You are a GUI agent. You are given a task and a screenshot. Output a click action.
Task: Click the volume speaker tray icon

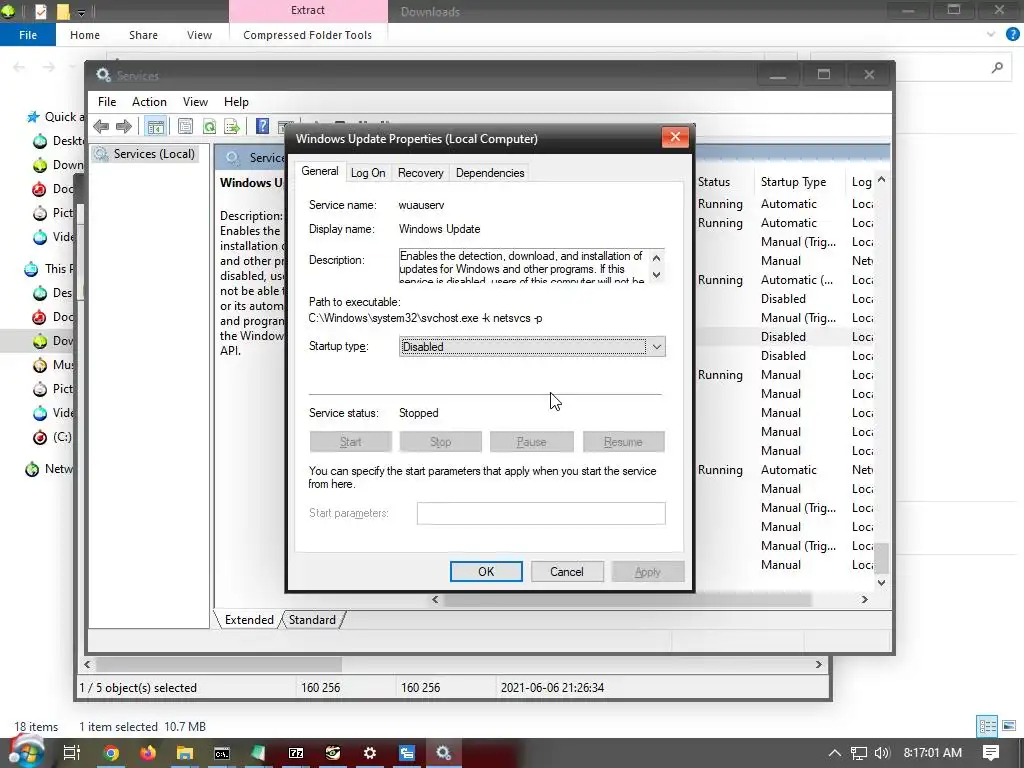point(882,753)
